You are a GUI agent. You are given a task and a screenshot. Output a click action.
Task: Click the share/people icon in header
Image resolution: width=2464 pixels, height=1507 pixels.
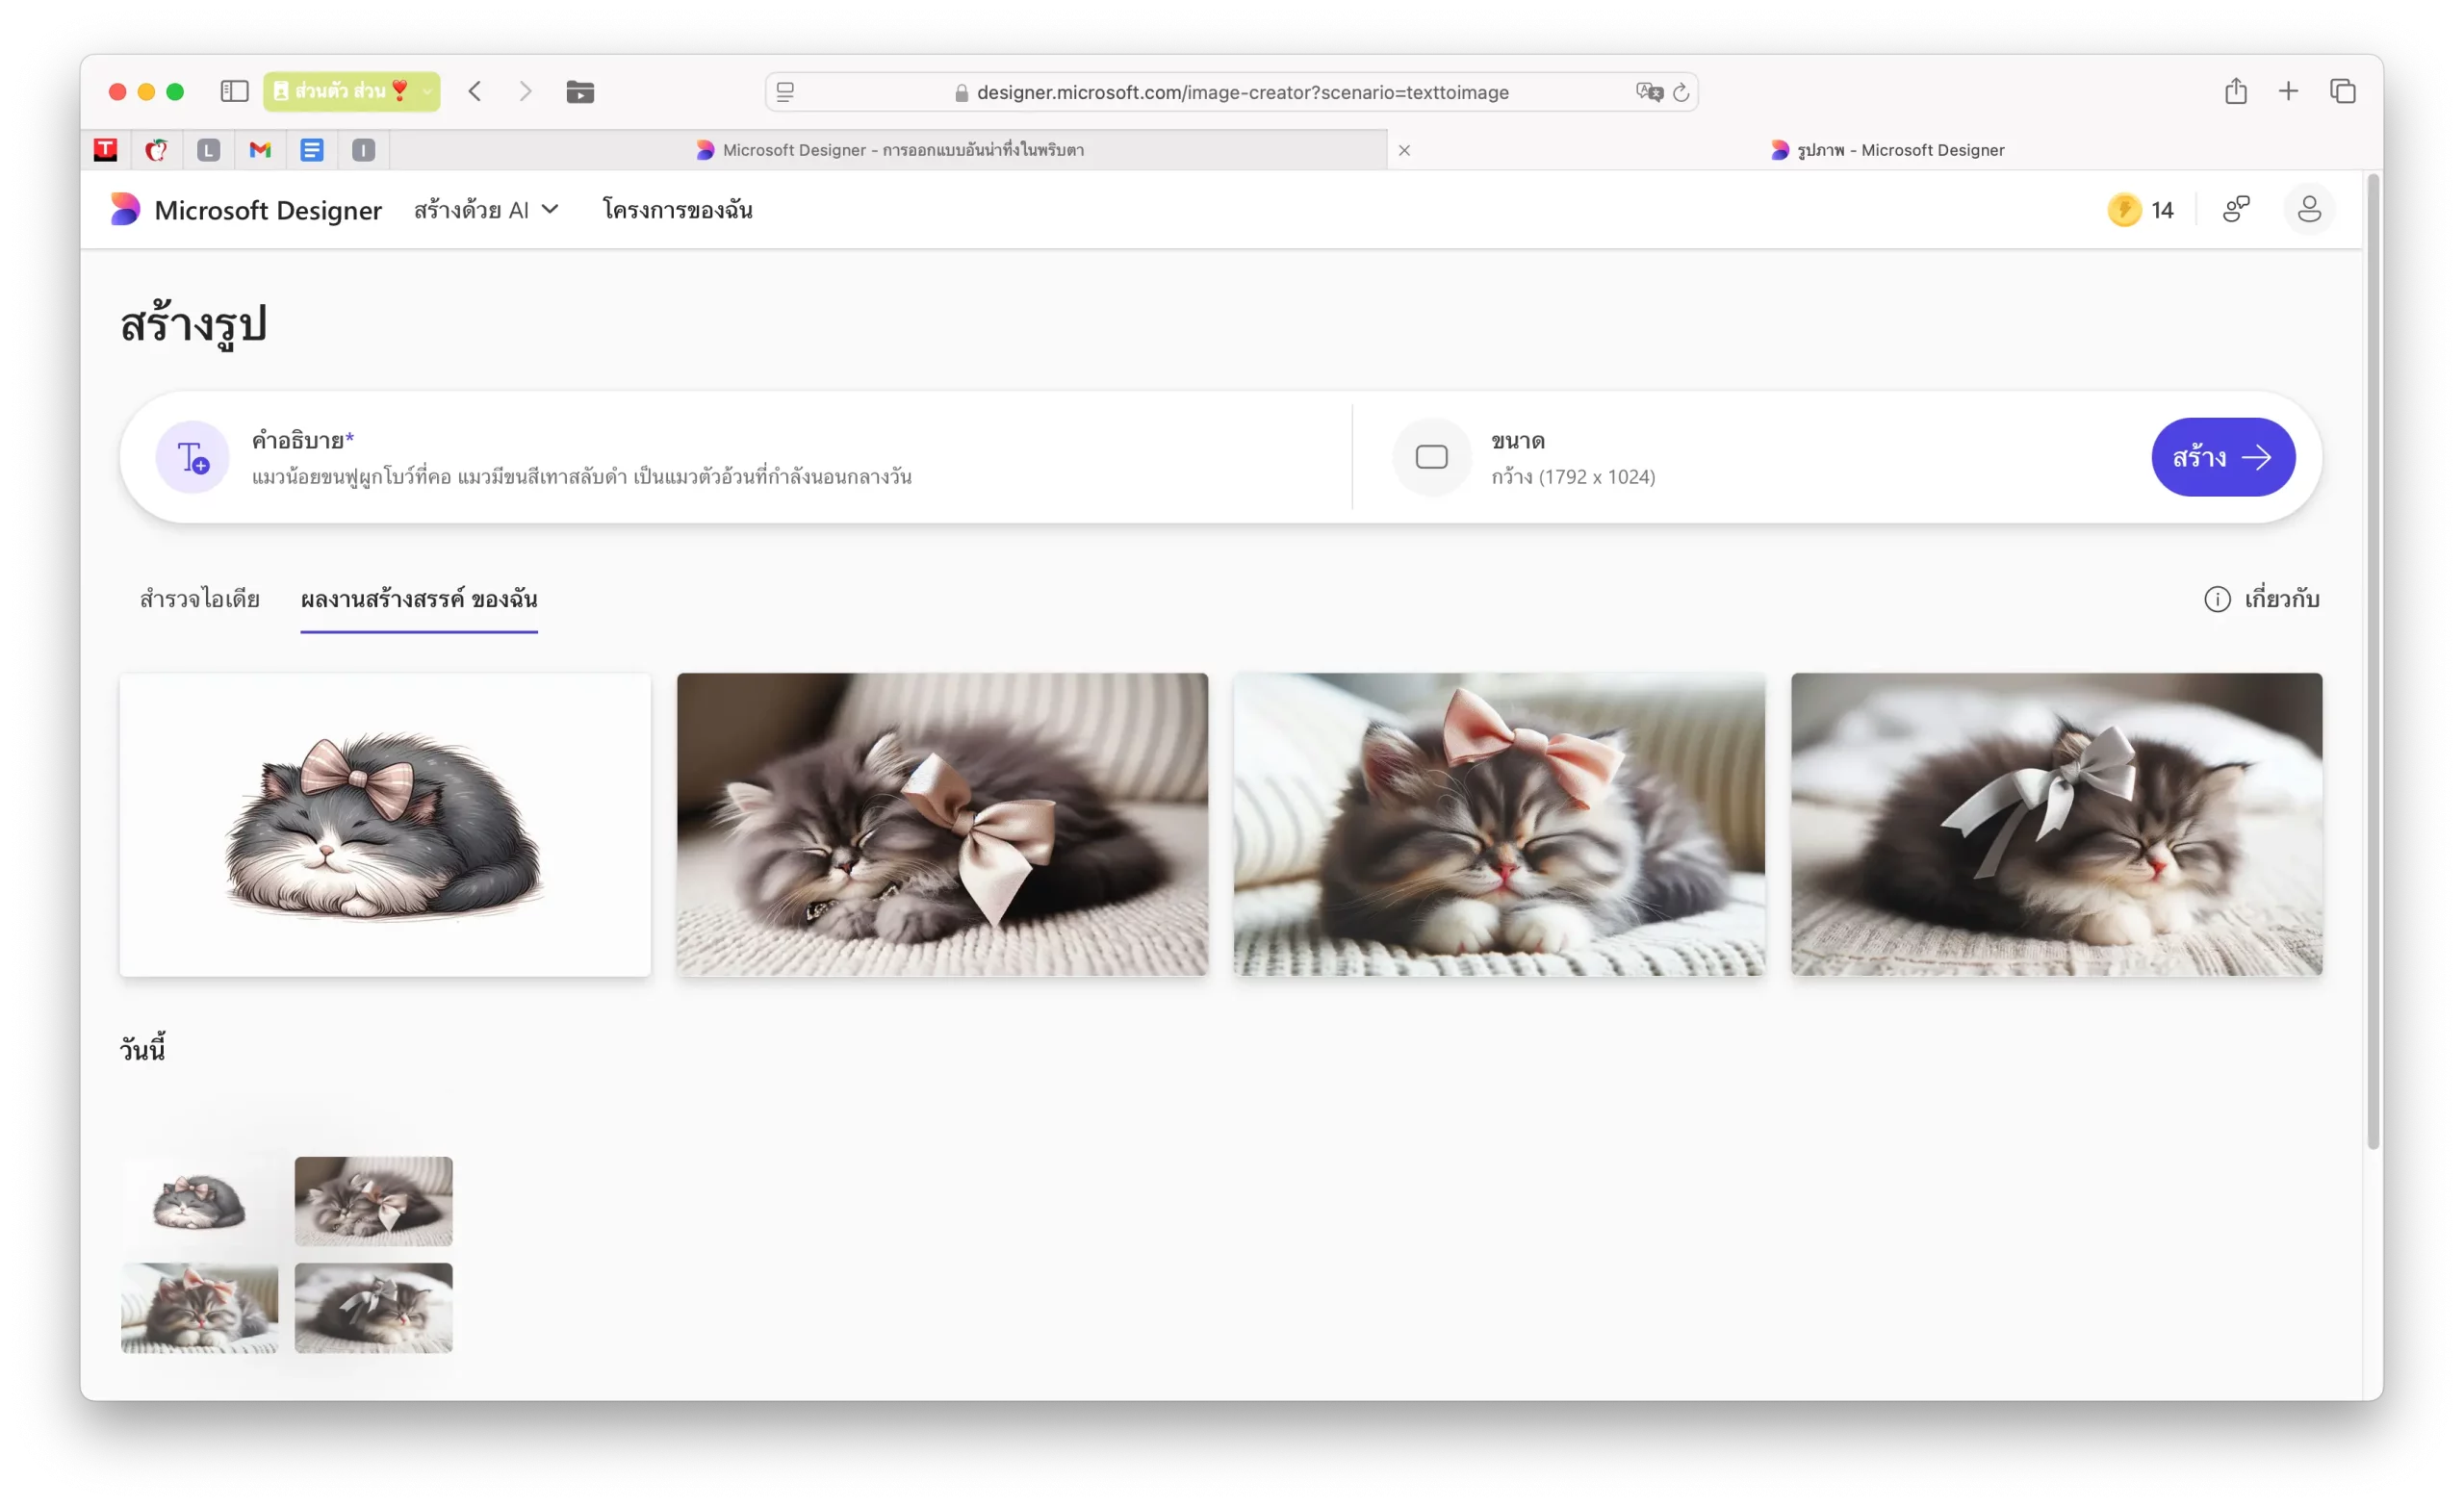point(2236,209)
